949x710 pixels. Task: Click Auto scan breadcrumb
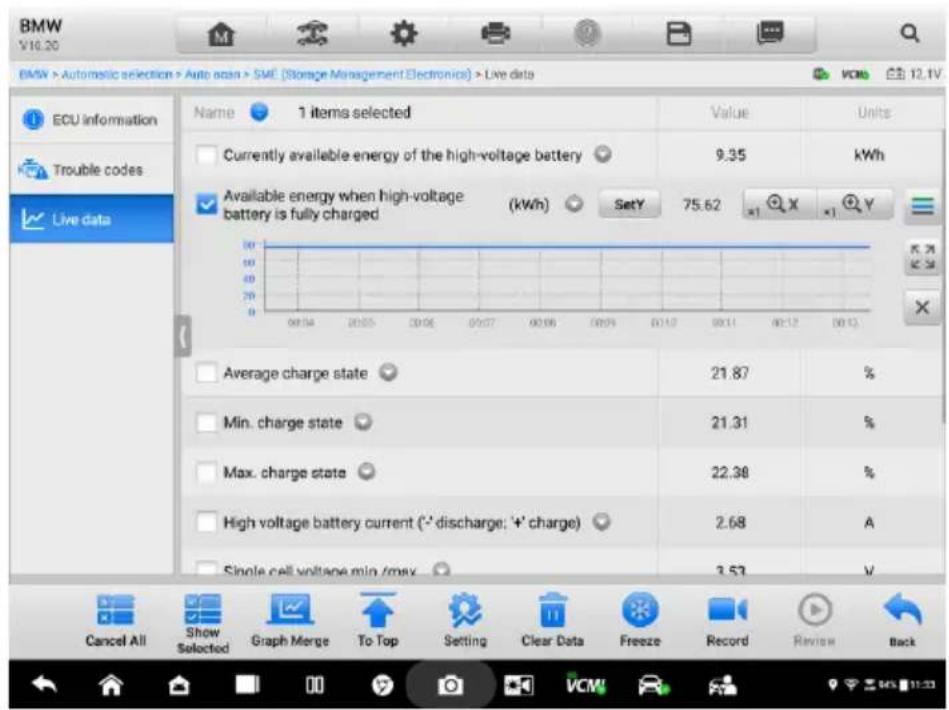[x=212, y=74]
